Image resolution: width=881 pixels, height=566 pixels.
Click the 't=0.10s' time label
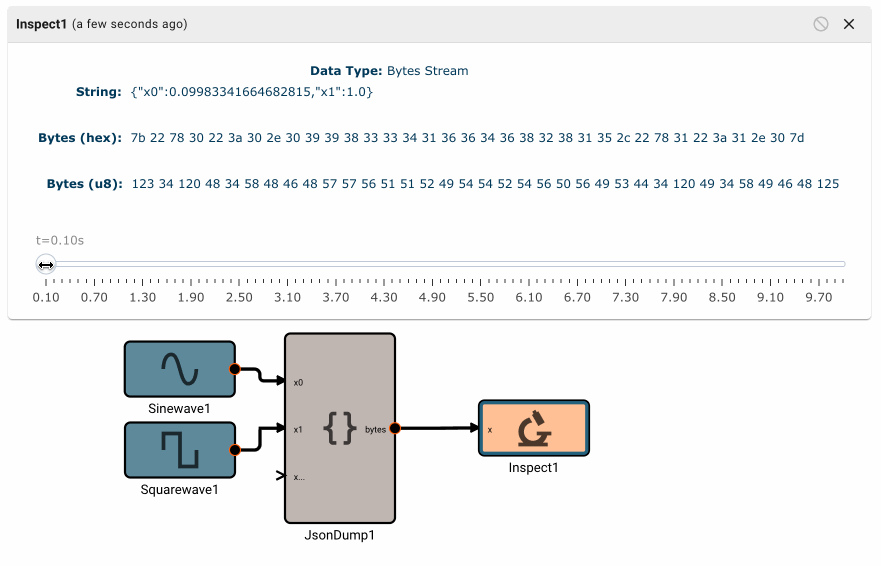(60, 241)
